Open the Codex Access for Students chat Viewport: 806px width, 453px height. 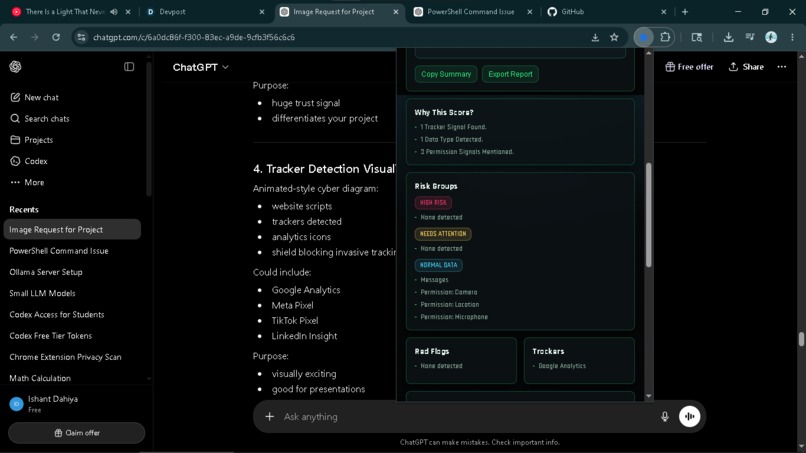point(71,315)
